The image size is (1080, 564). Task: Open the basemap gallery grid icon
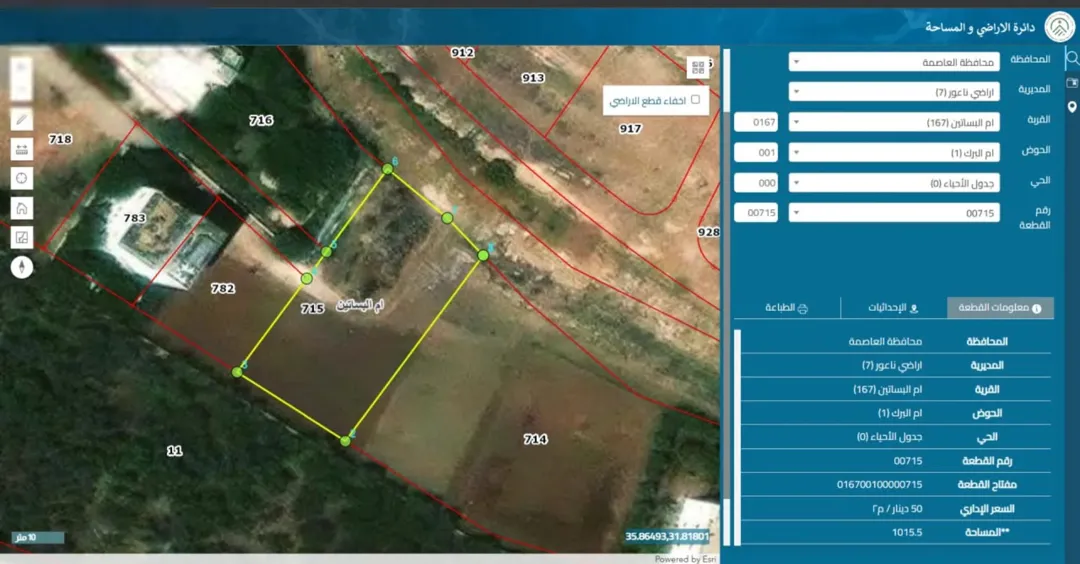(698, 67)
